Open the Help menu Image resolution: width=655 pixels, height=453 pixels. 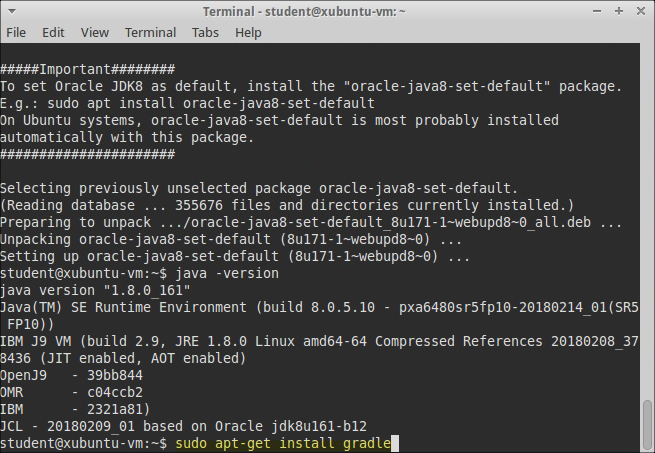[248, 32]
